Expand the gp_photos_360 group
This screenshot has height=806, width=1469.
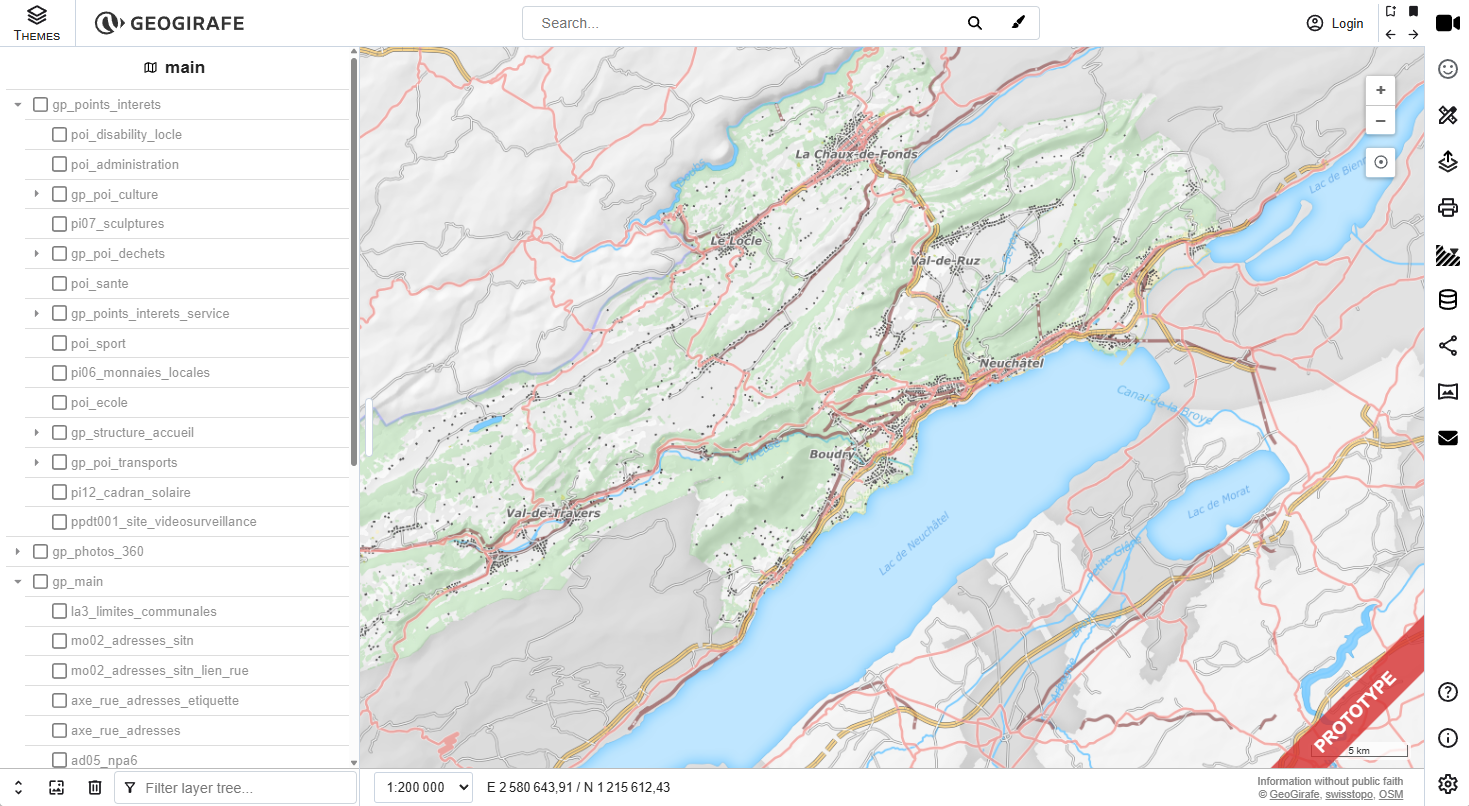pyautogui.click(x=18, y=551)
